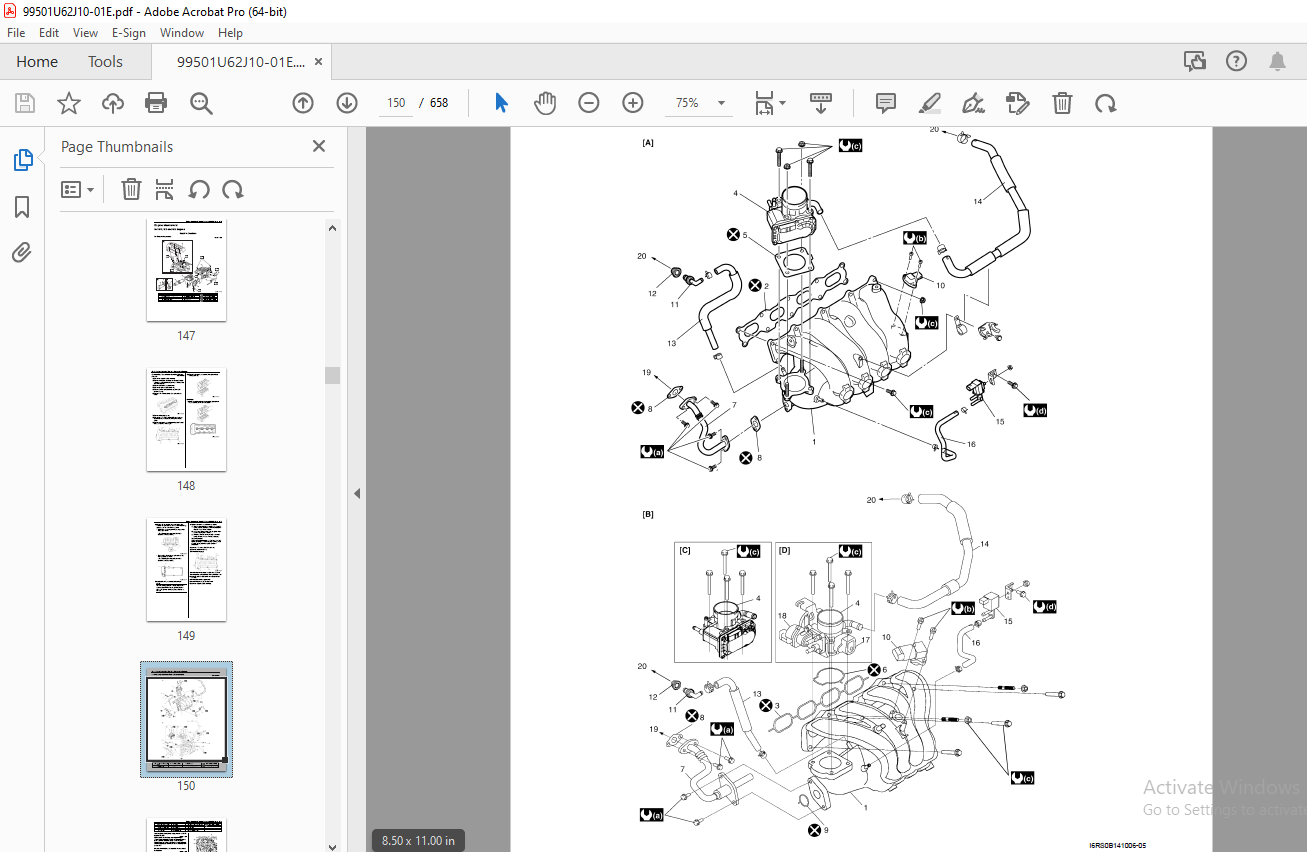Collapse the navigation pane with the arrow handle

(x=357, y=493)
